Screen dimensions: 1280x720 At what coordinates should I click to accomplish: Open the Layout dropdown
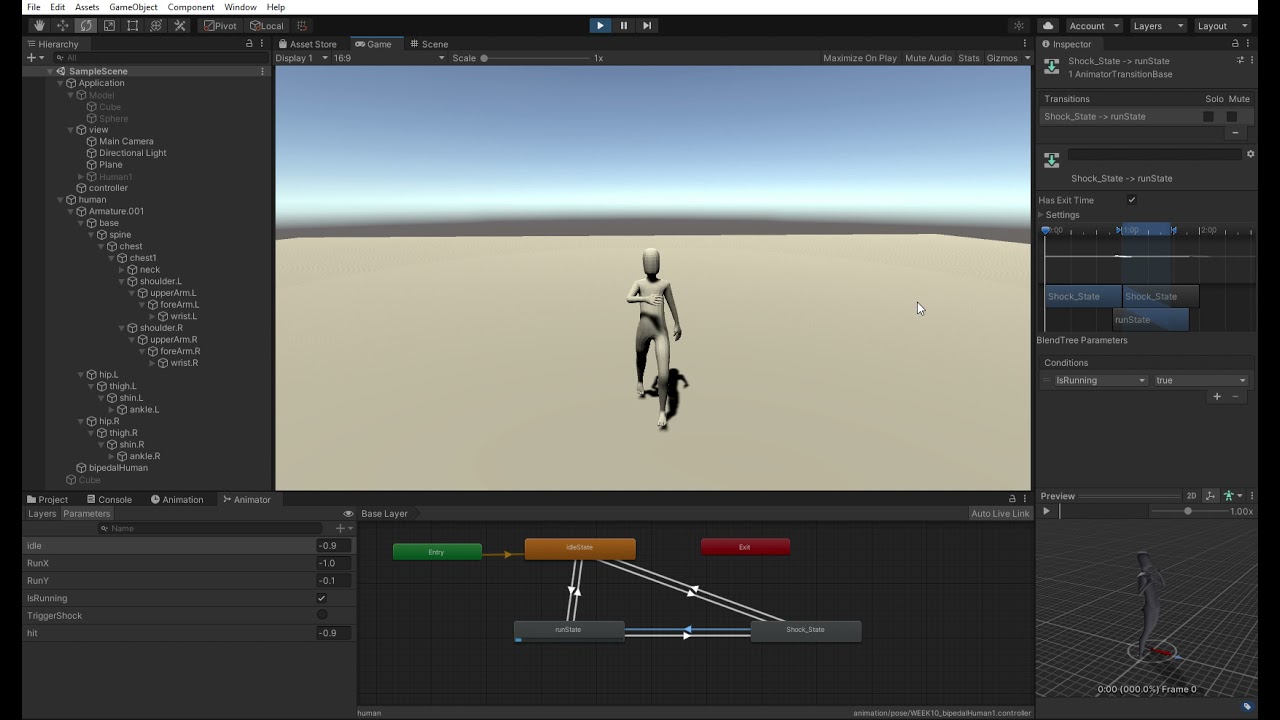(1222, 25)
